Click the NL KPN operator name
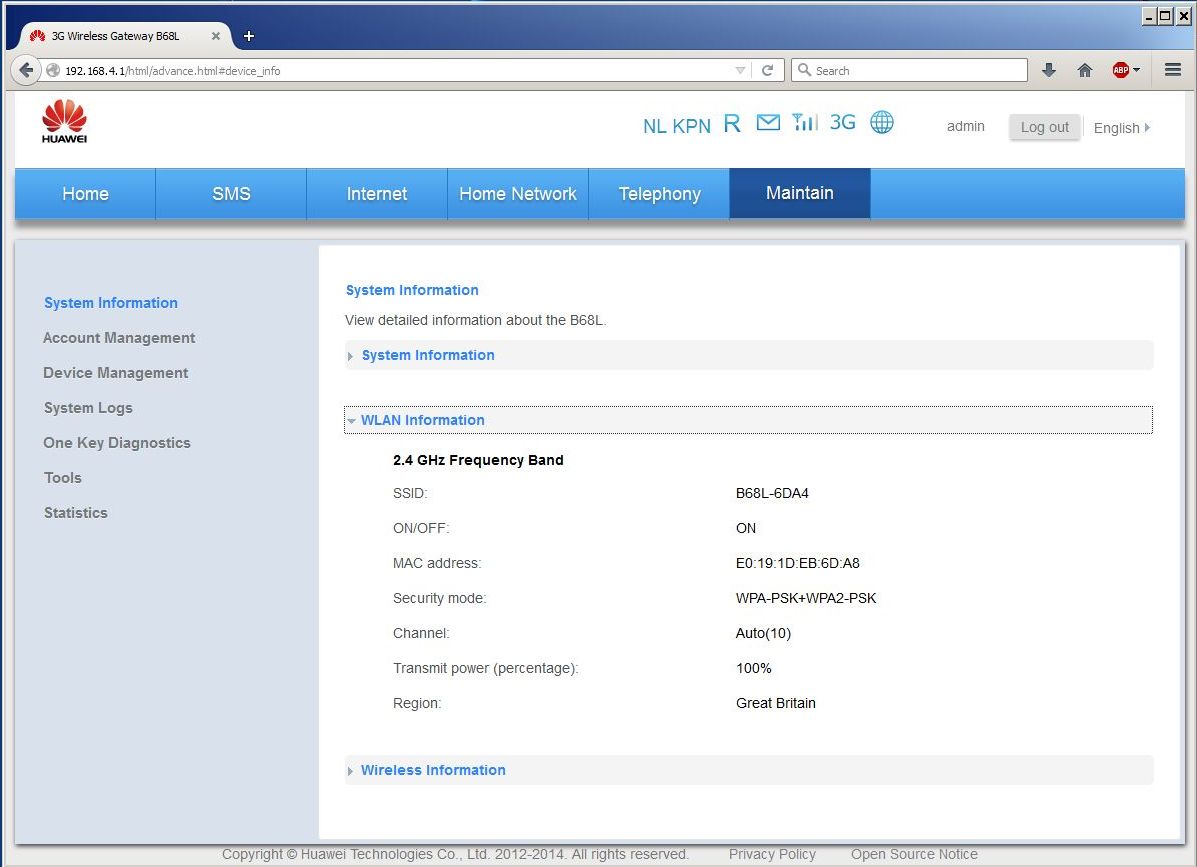 click(x=676, y=126)
